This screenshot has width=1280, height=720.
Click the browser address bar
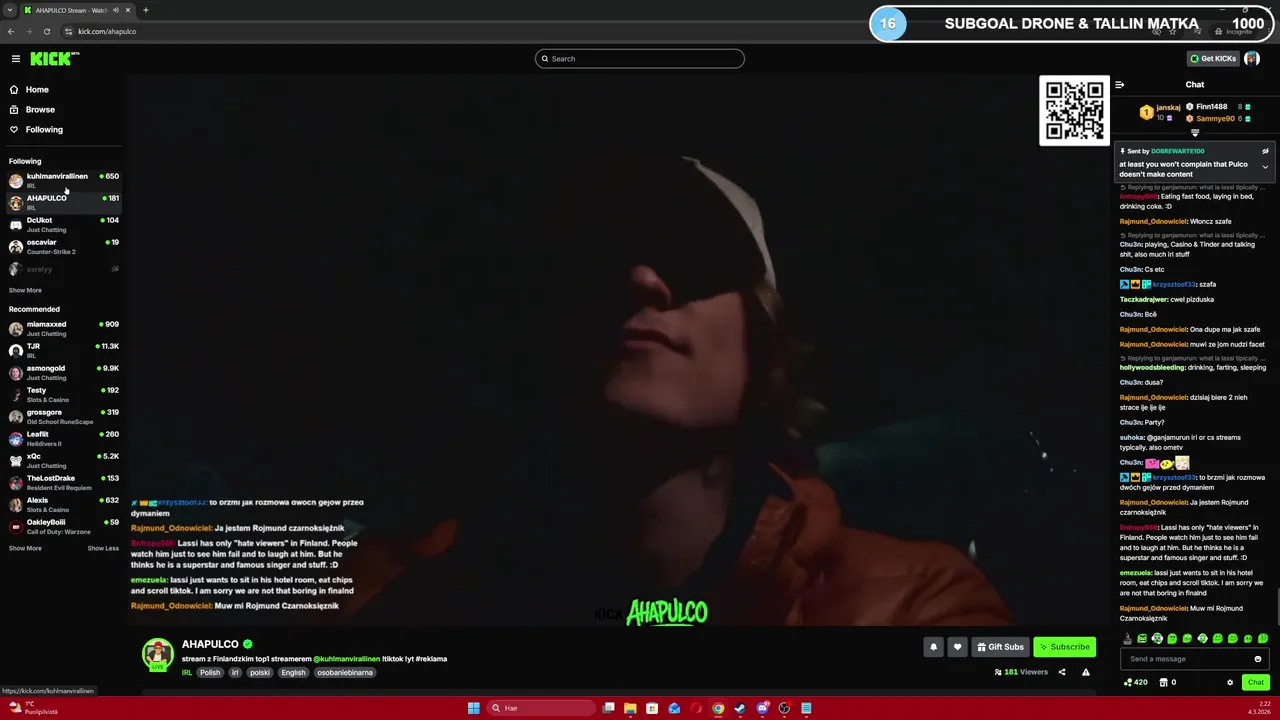[600, 31]
